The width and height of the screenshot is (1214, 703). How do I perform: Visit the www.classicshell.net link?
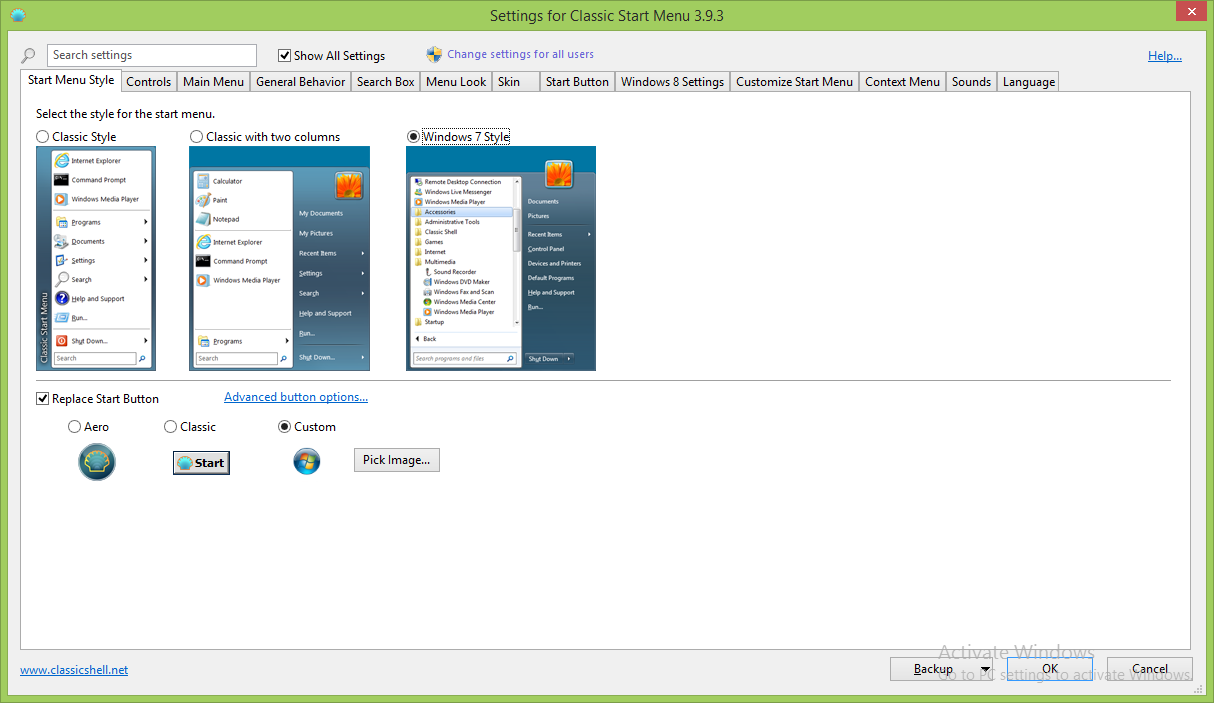click(x=74, y=670)
